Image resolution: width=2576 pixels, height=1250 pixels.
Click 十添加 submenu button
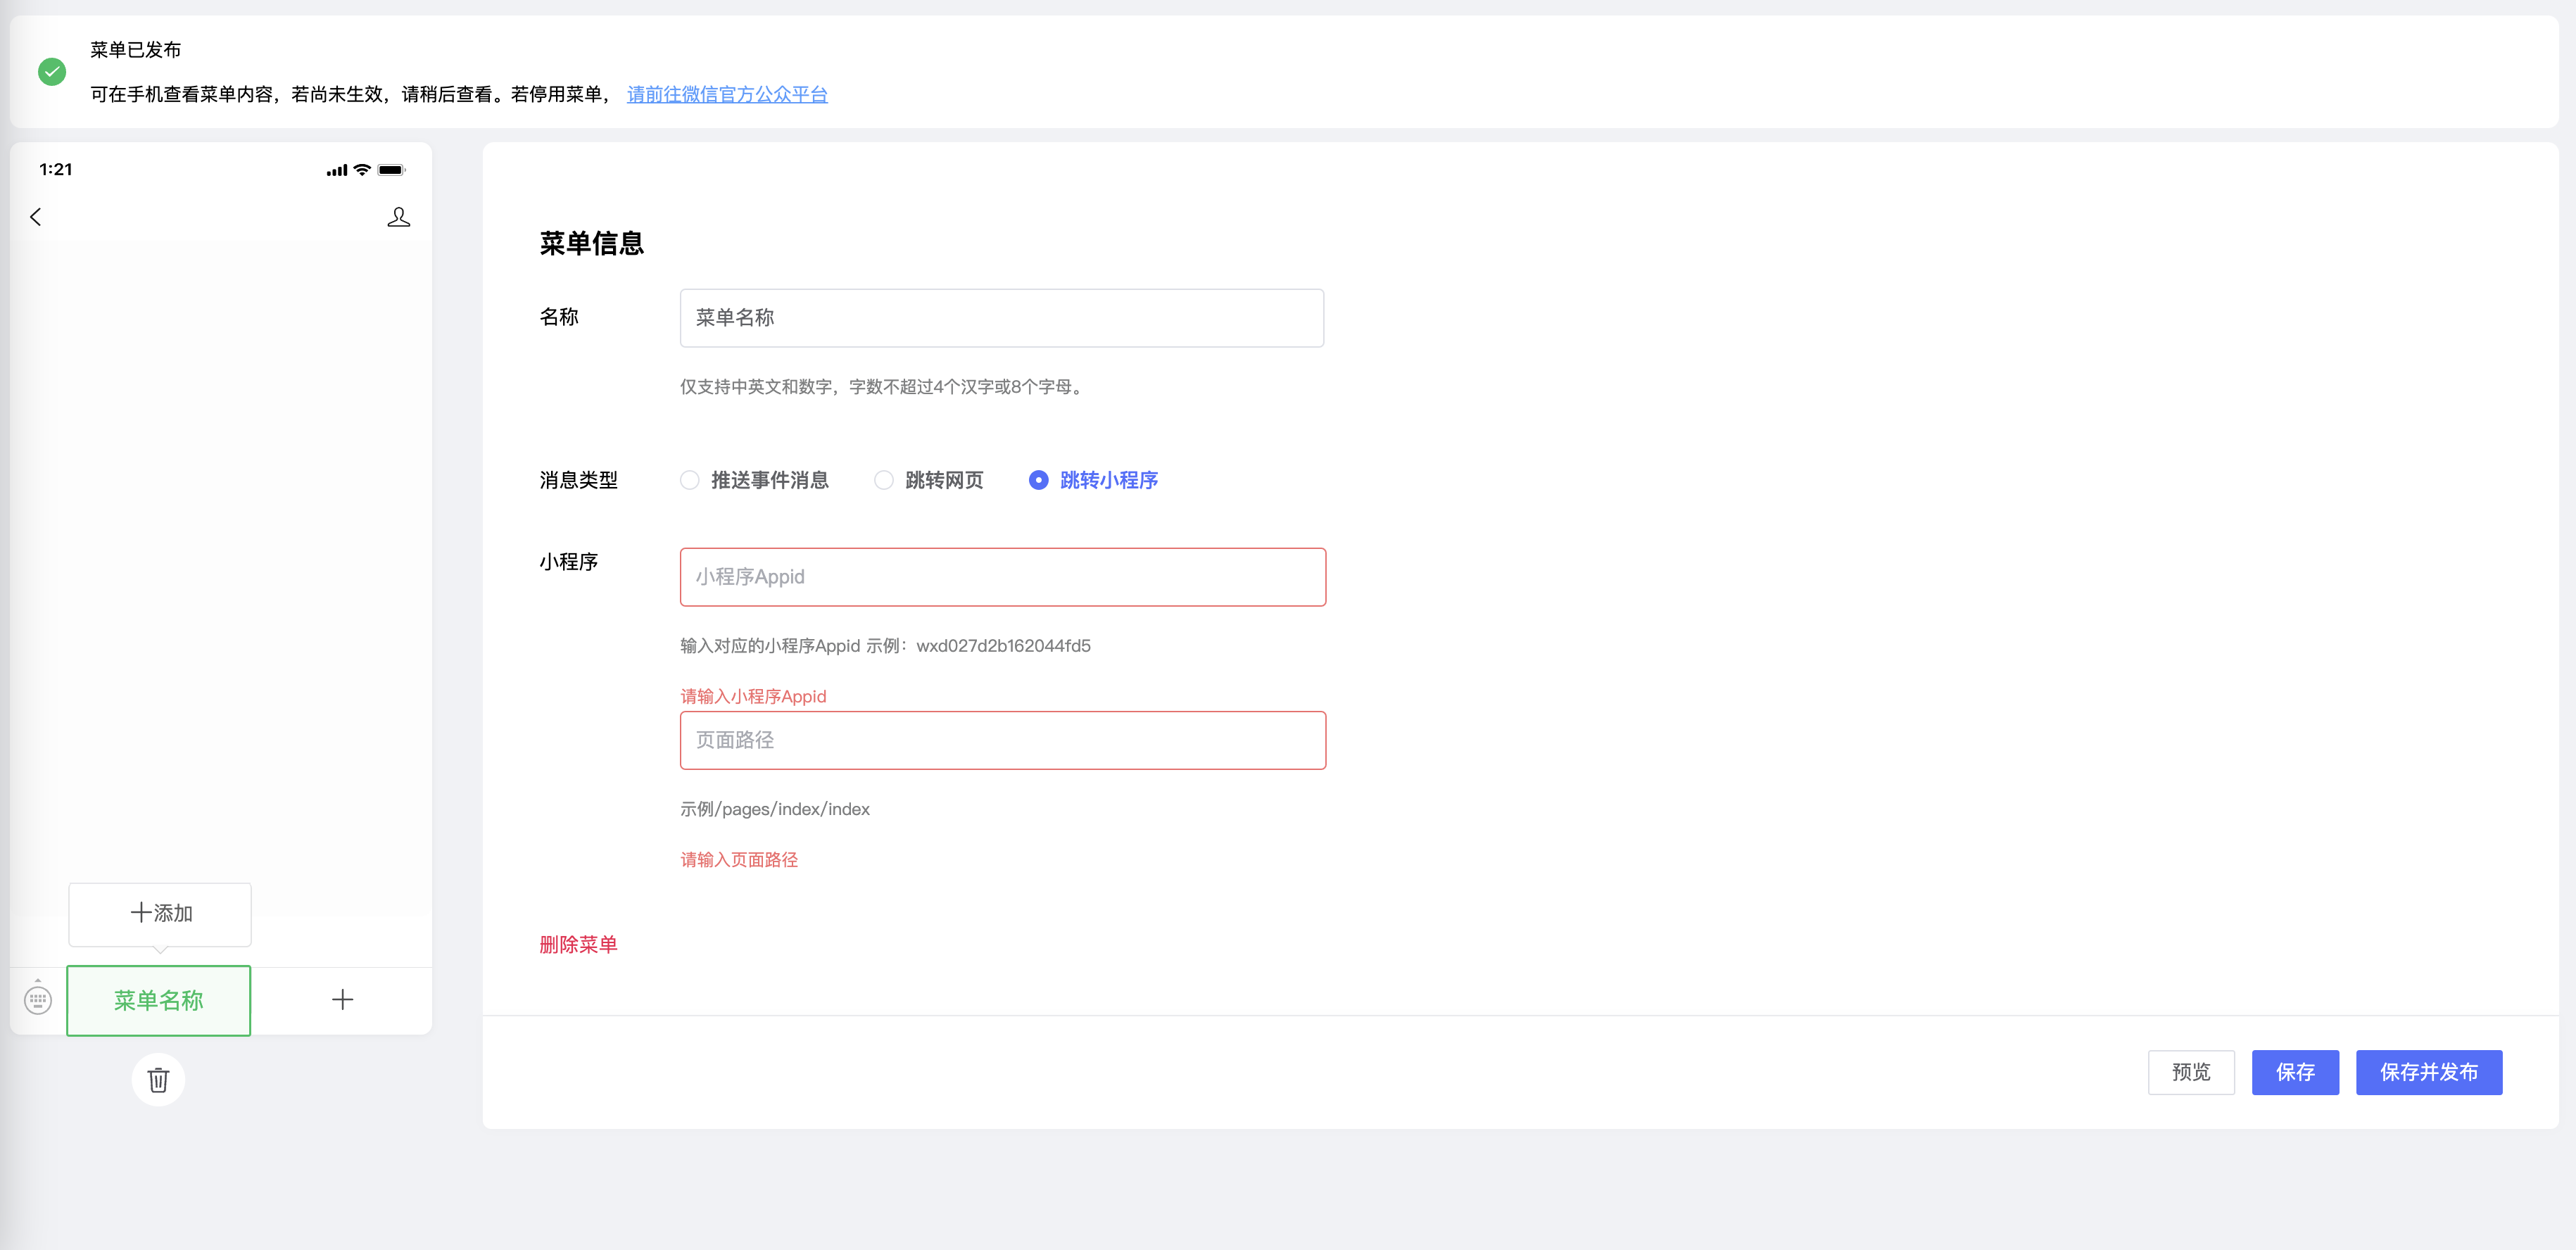160,913
